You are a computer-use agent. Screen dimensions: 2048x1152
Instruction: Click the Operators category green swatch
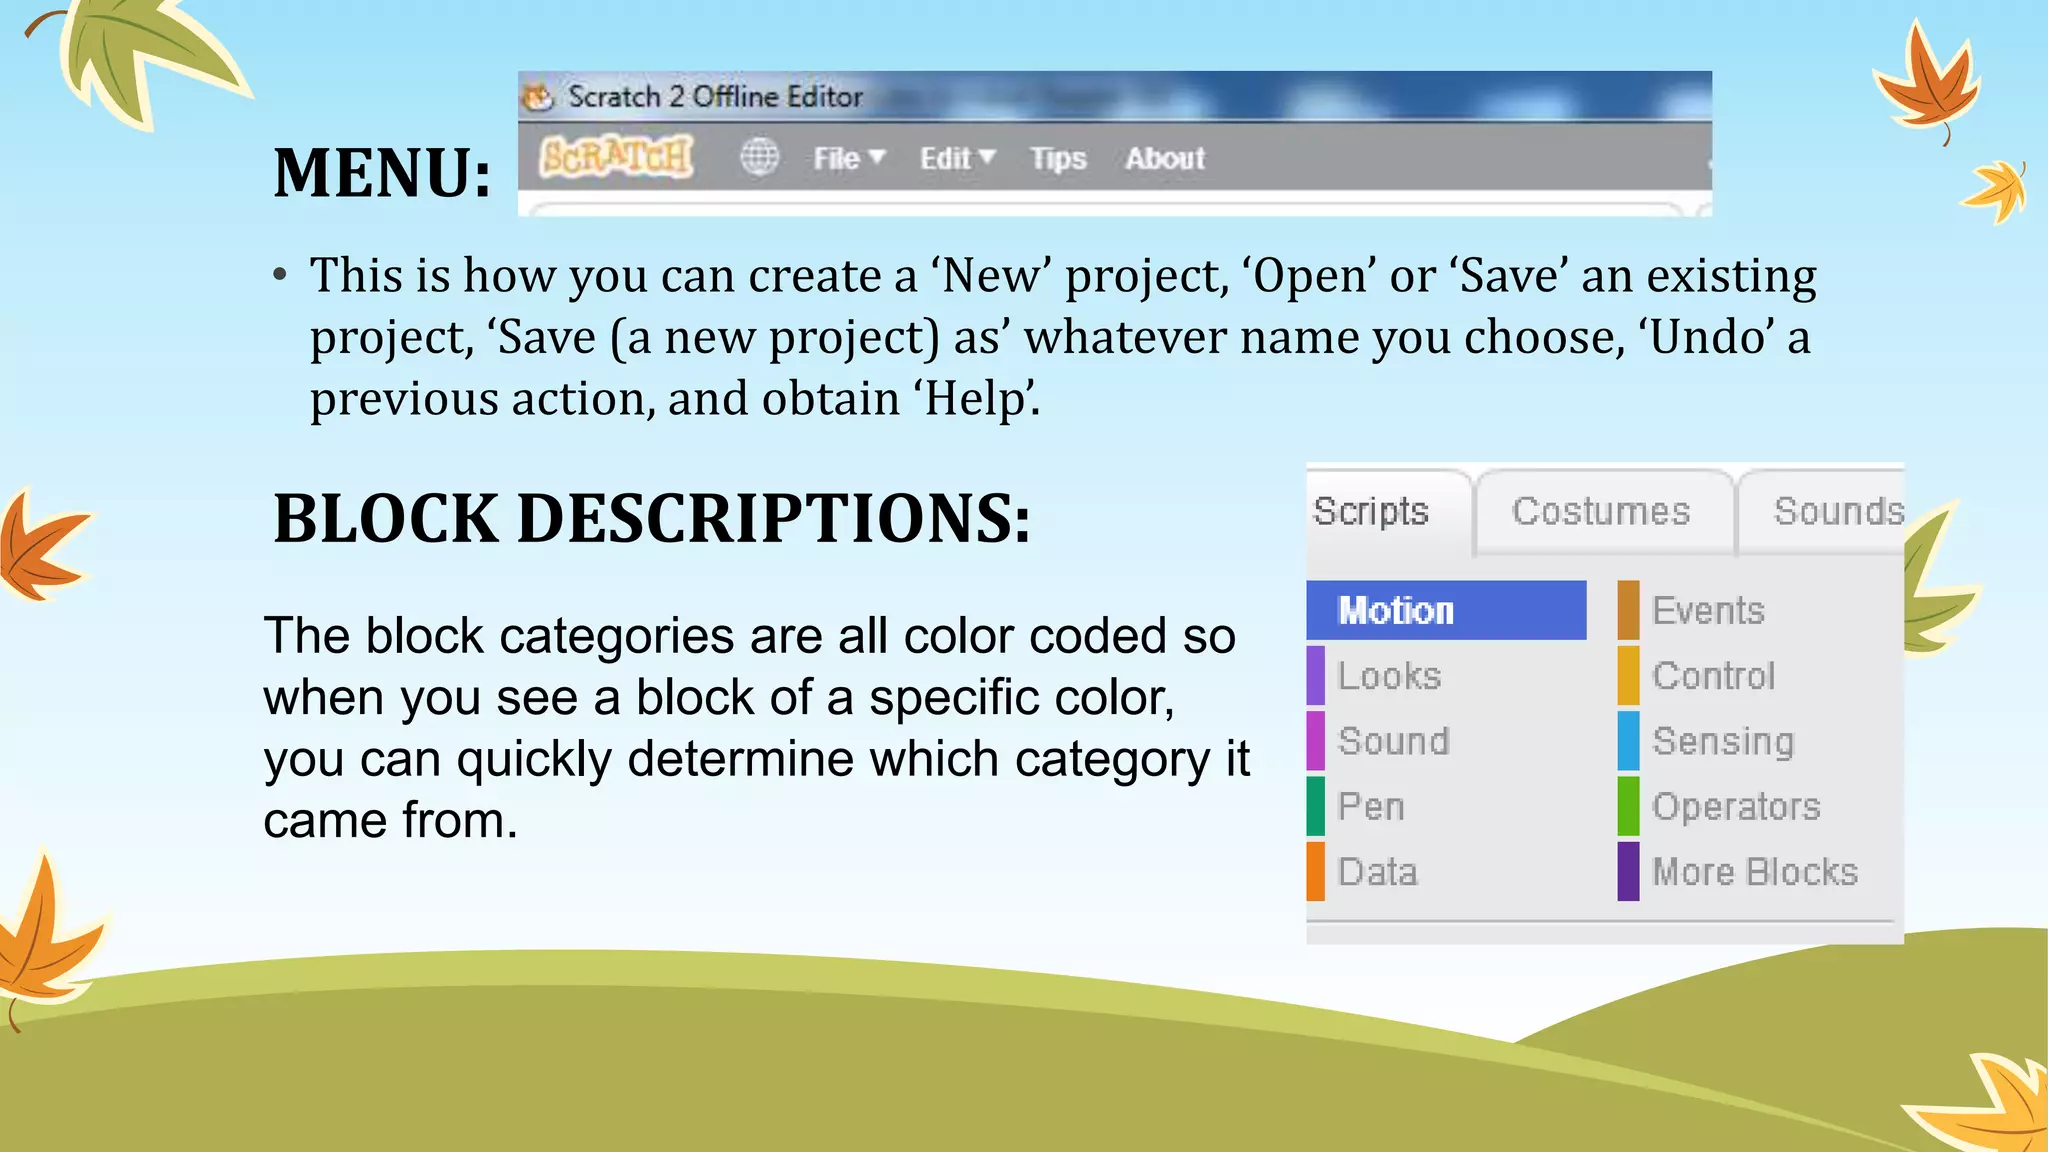click(1629, 806)
